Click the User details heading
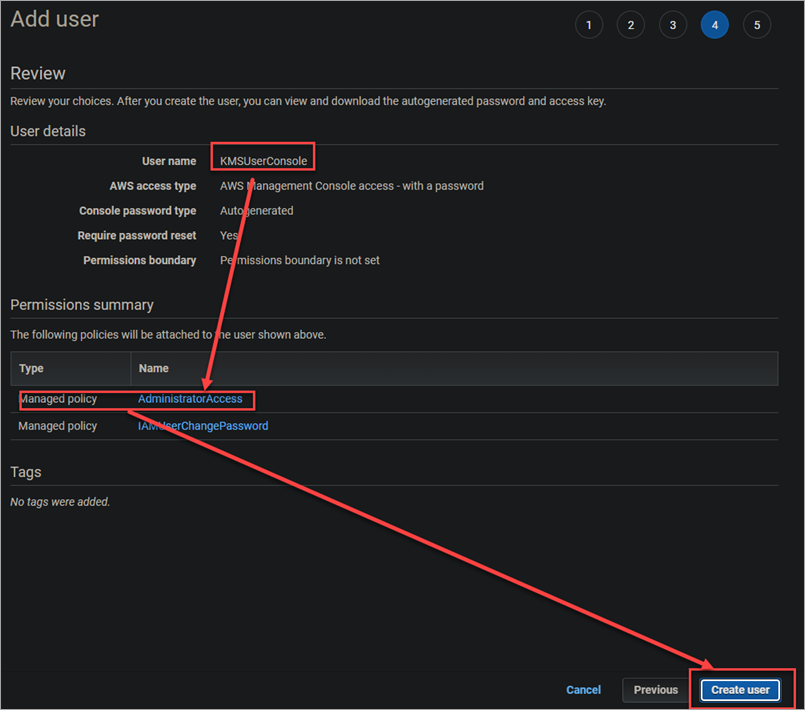 tap(48, 131)
